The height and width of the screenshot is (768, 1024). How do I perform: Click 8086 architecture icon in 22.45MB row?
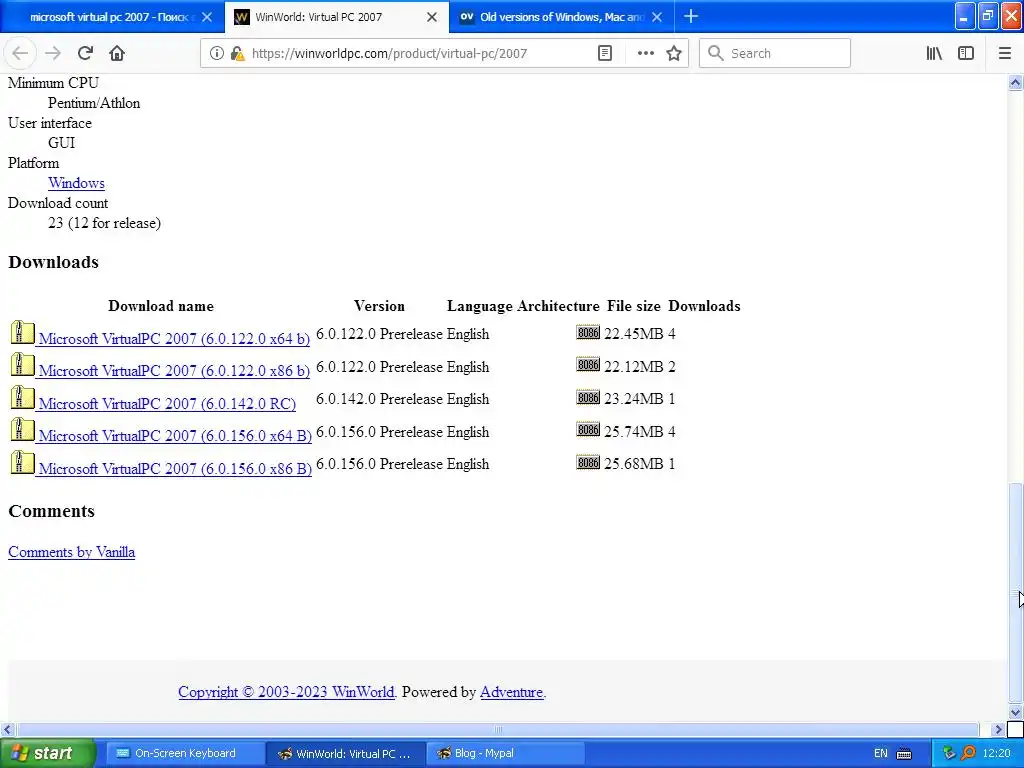coord(588,332)
